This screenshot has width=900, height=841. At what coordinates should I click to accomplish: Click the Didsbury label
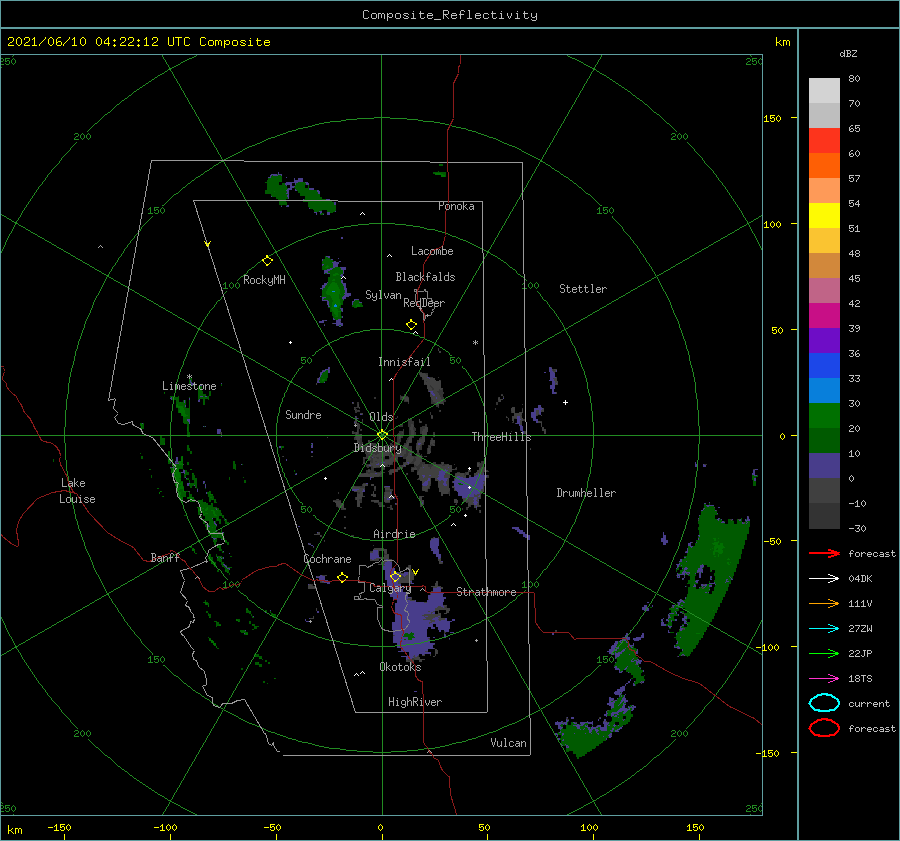pos(377,448)
